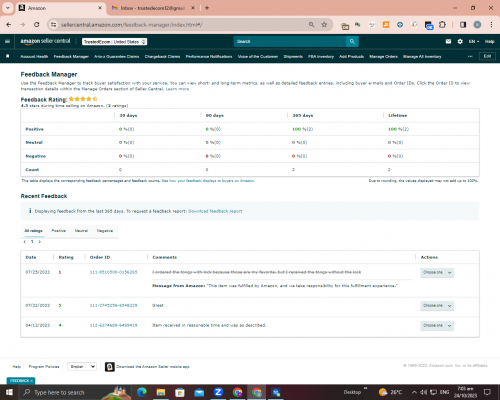
Task: Open Voice of the Customer menu item
Action: [258, 56]
